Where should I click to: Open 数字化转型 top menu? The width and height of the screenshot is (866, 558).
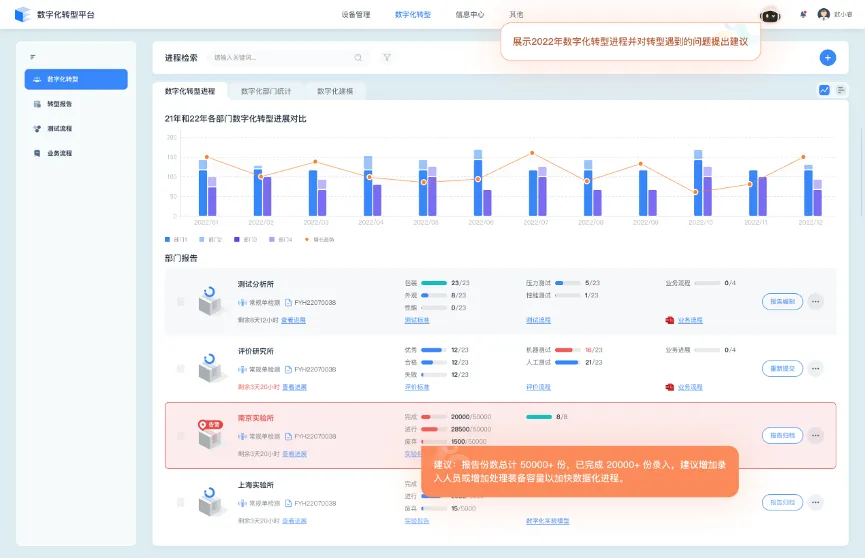pyautogui.click(x=413, y=14)
